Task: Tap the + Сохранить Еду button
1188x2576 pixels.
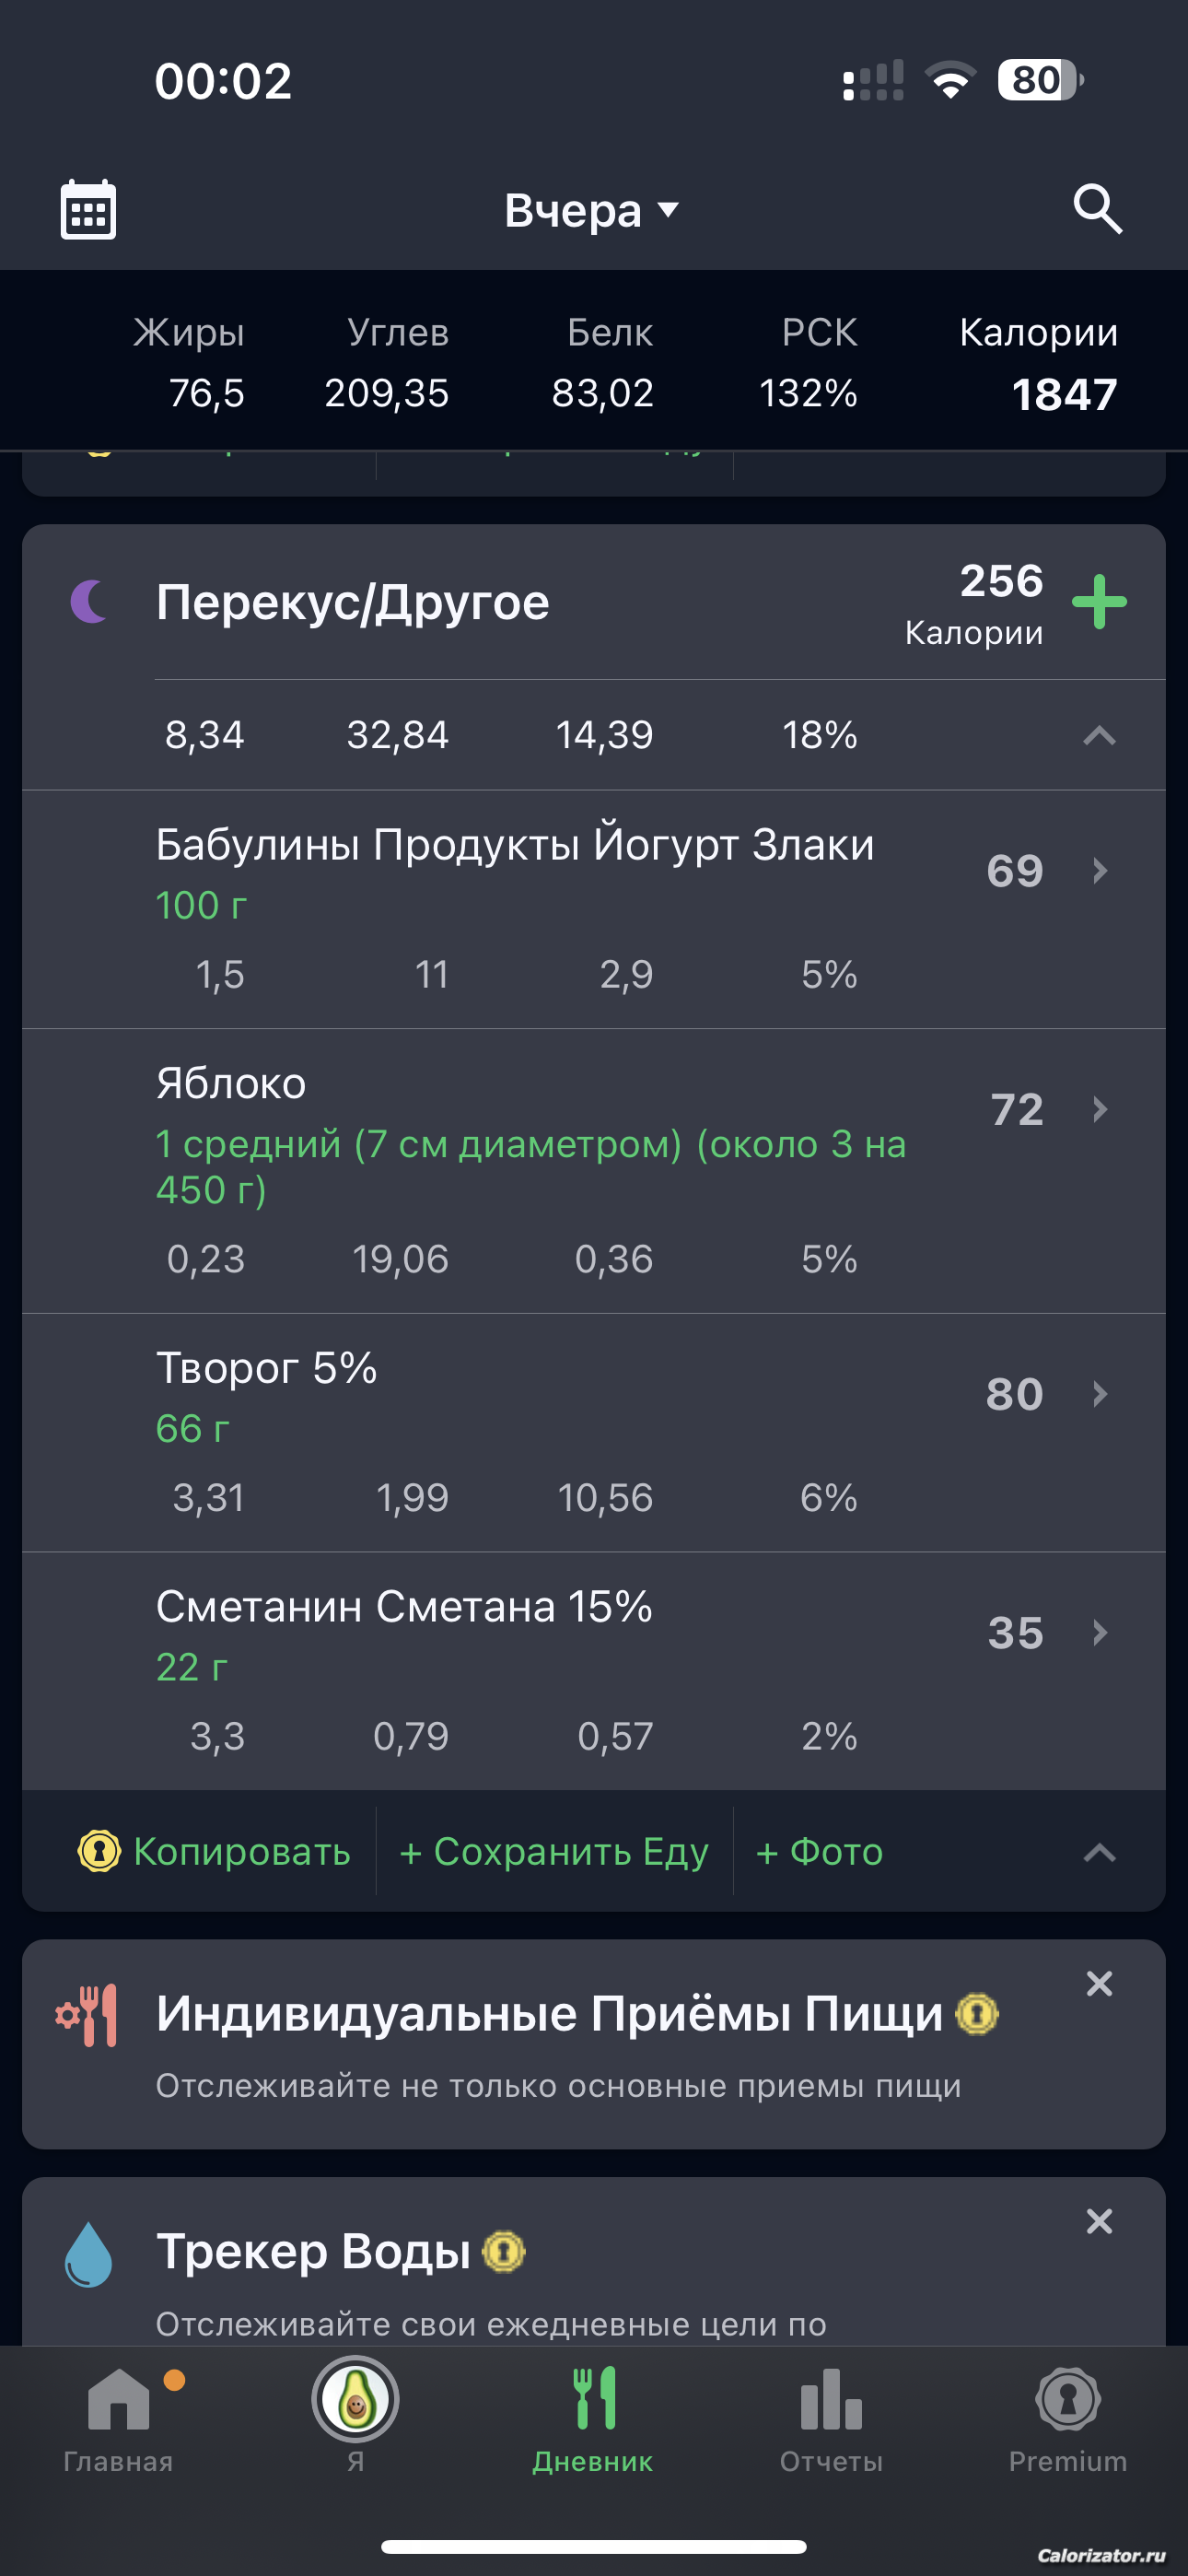Action: tap(553, 1852)
